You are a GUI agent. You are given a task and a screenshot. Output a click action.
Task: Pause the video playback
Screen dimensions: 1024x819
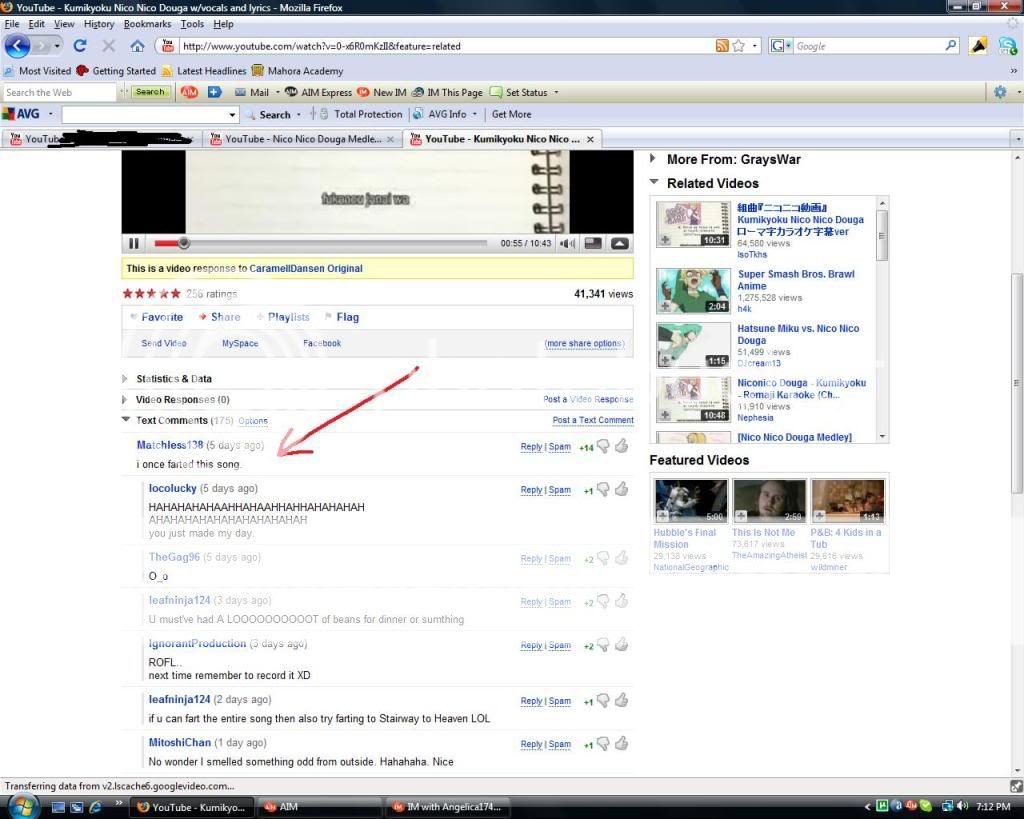(134, 243)
